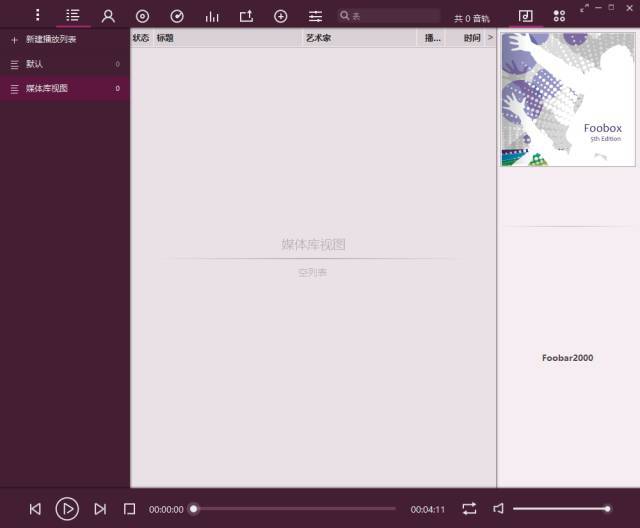Click the export share icon in toolbar
Viewport: 640px width, 528px height.
246,16
